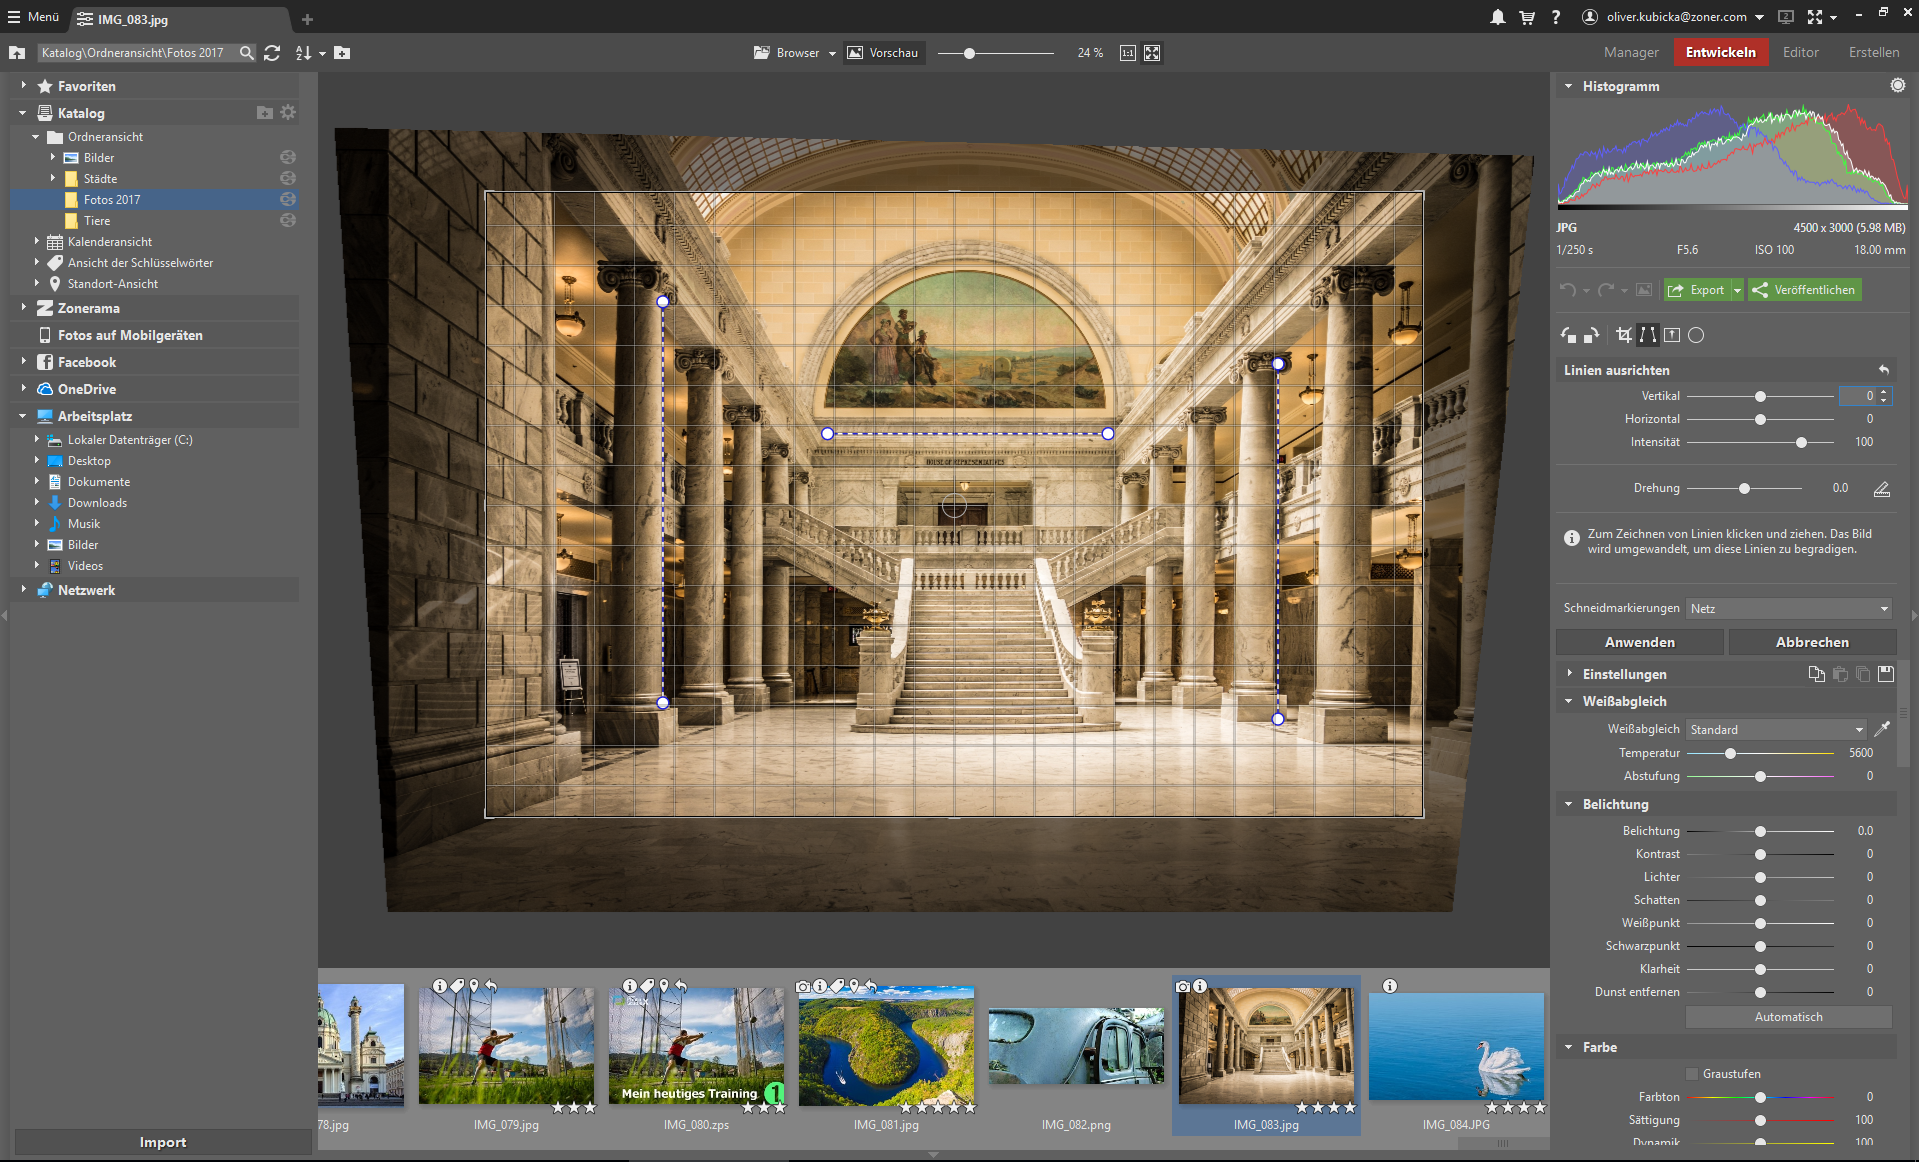This screenshot has width=1919, height=1162.
Task: Rotate image left with rotate icon
Action: [1568, 335]
